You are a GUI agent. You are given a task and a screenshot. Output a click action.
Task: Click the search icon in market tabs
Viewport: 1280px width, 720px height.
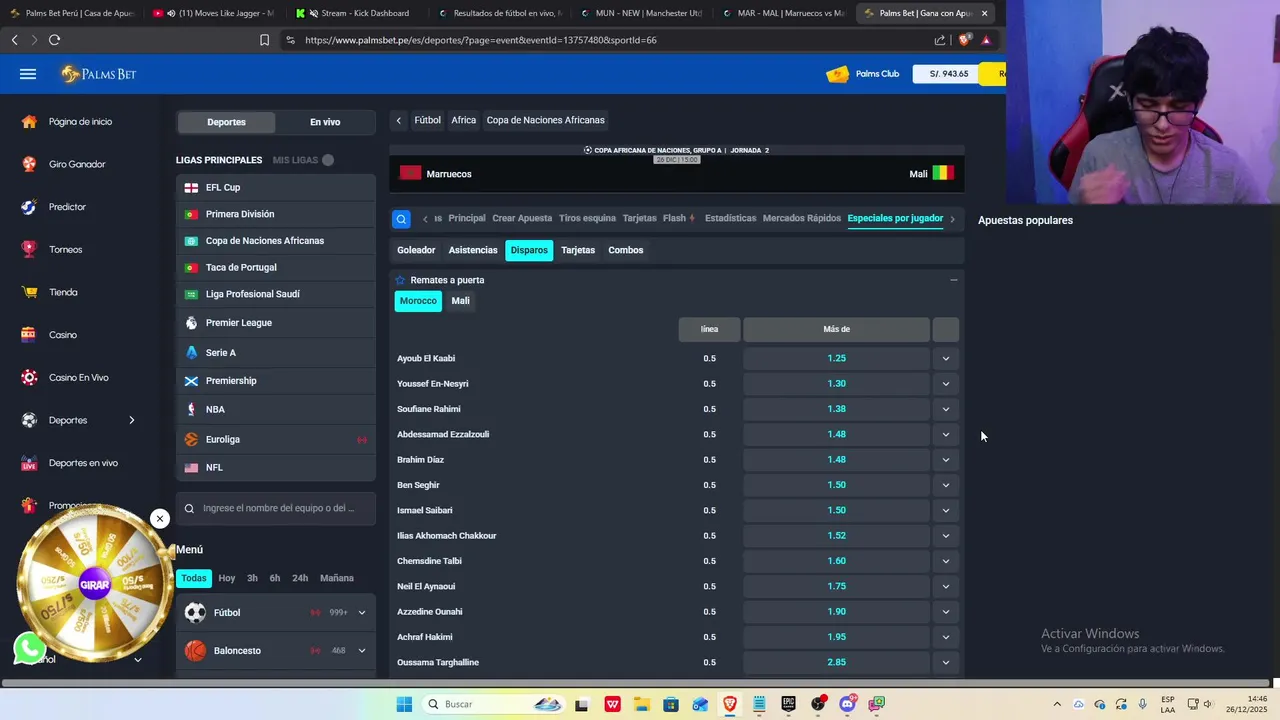pos(401,219)
